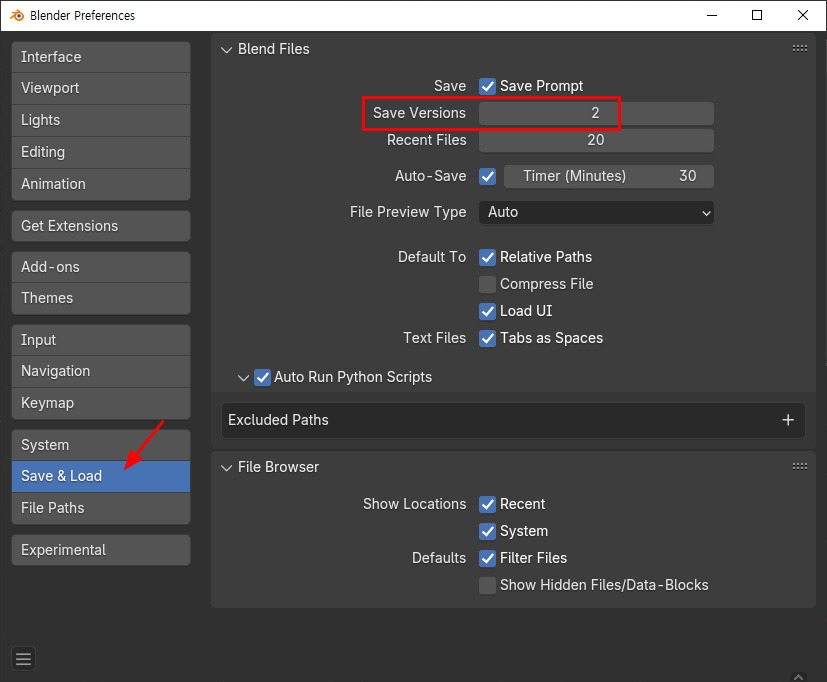Click the Excluded Paths header bar
The height and width of the screenshot is (682, 827).
pyautogui.click(x=513, y=420)
